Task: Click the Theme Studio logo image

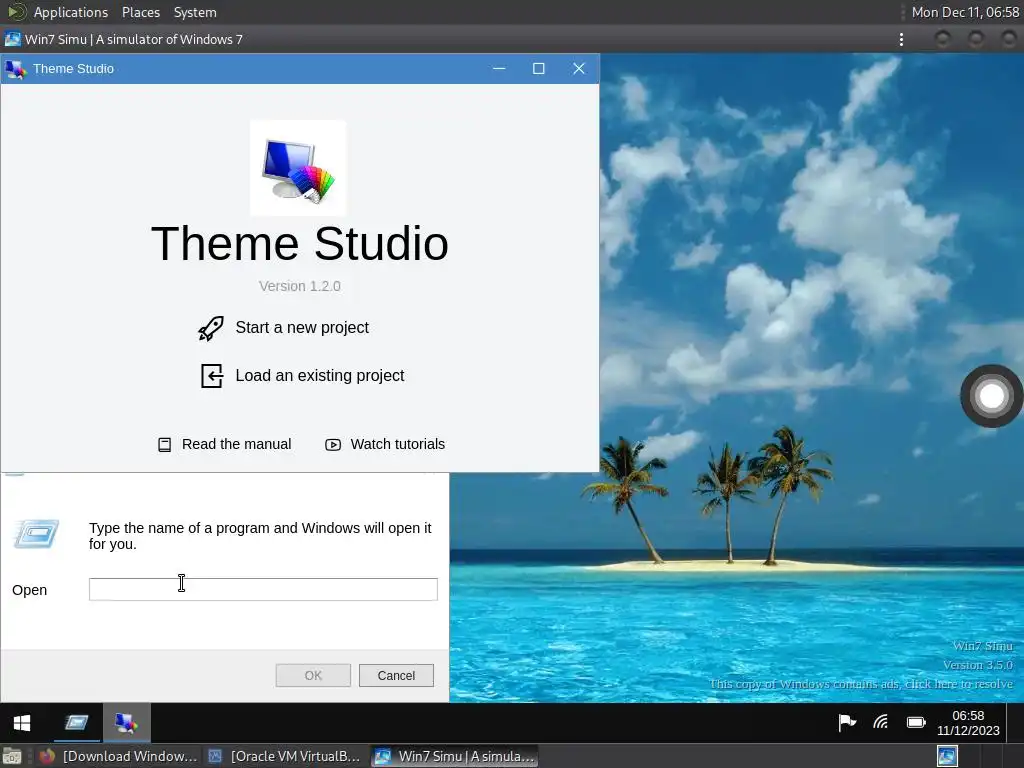Action: point(298,168)
